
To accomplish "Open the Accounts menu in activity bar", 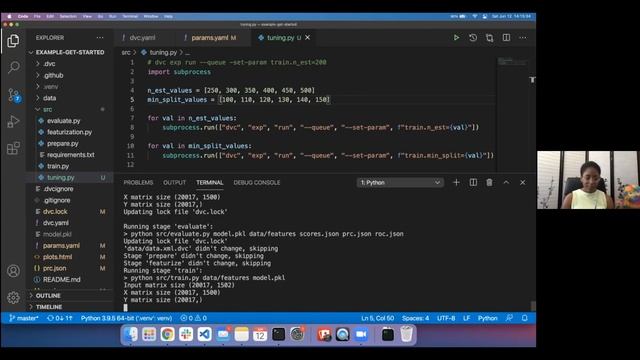I will [13, 271].
